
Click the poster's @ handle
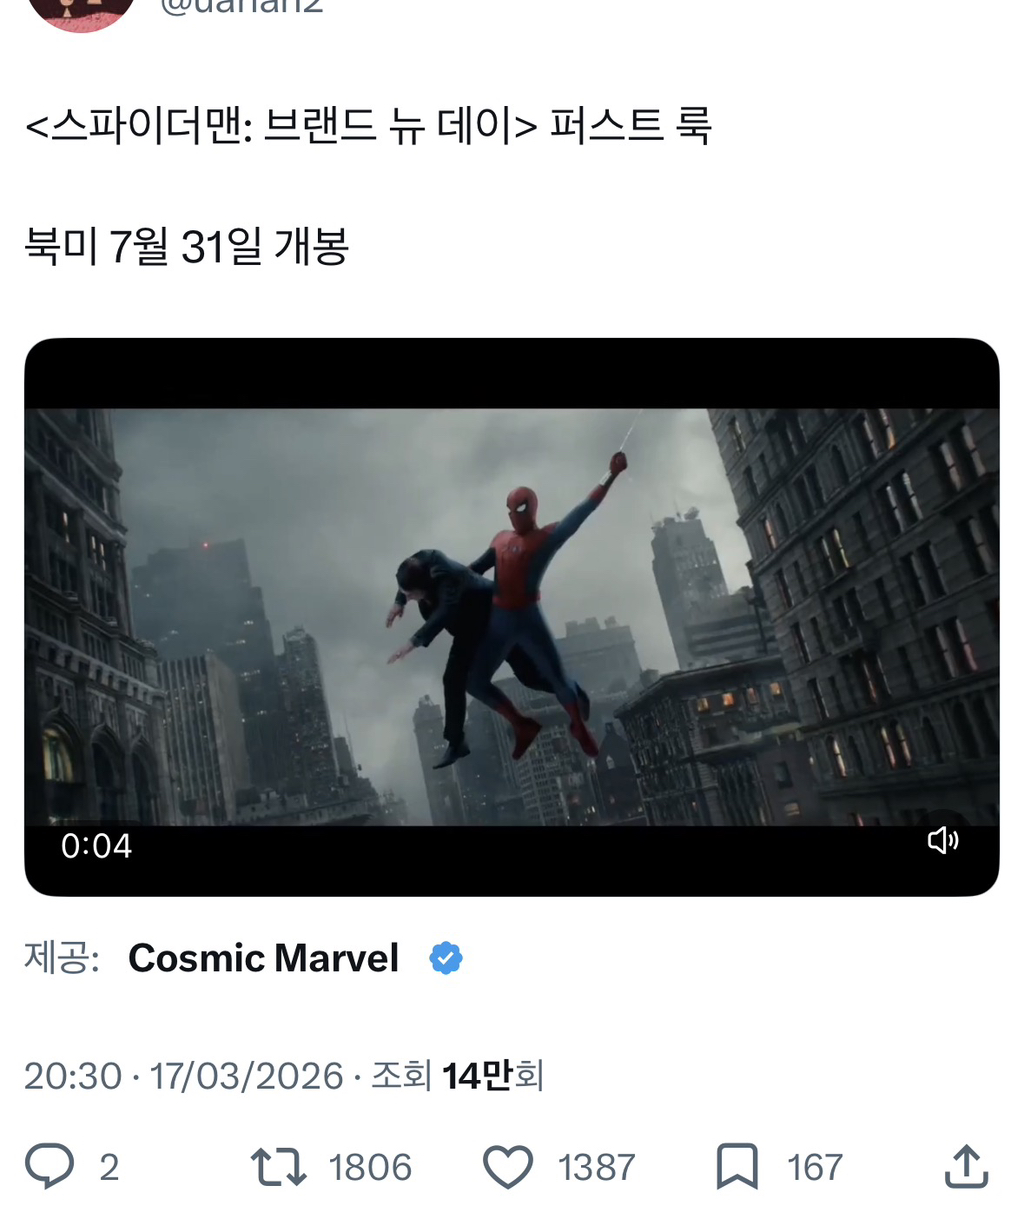click(x=241, y=7)
